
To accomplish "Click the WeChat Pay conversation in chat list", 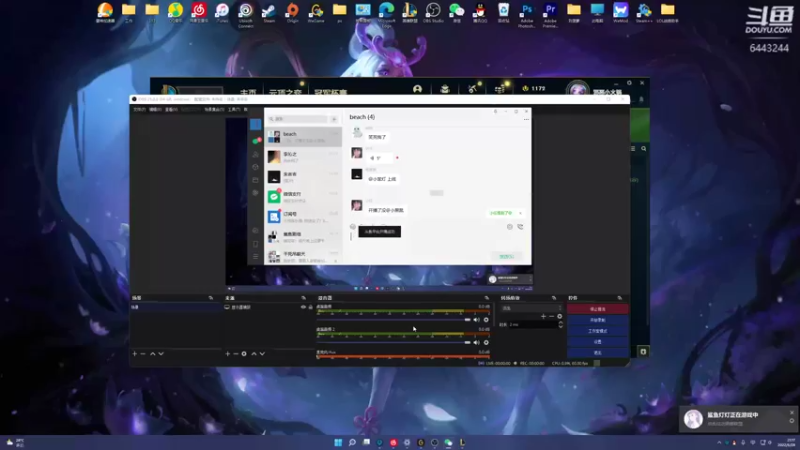I will [x=303, y=196].
